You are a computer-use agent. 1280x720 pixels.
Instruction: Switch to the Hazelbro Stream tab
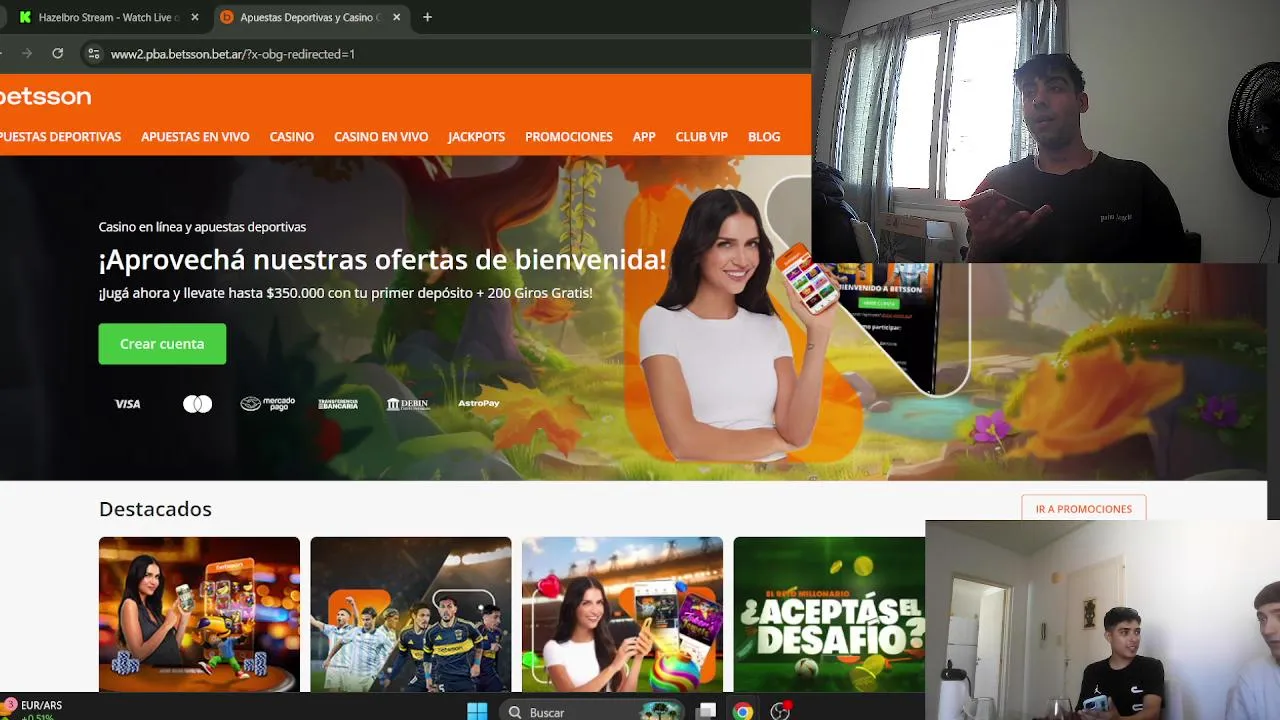(x=108, y=17)
